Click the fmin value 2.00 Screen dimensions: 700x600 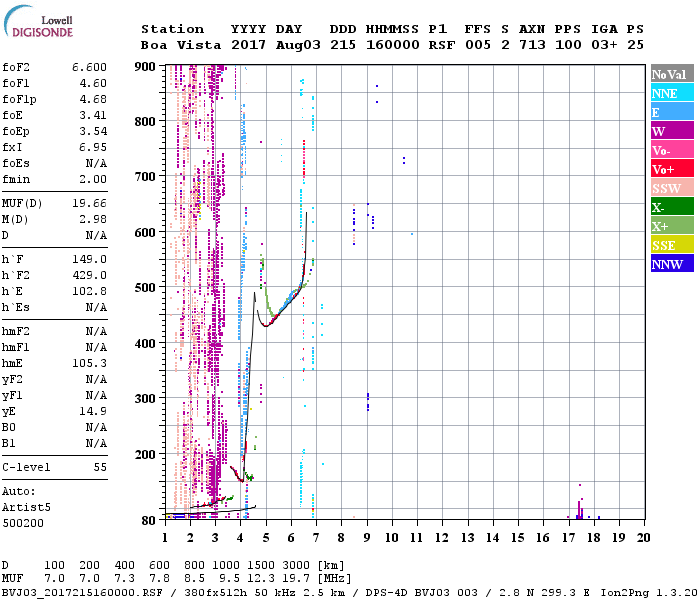click(93, 179)
